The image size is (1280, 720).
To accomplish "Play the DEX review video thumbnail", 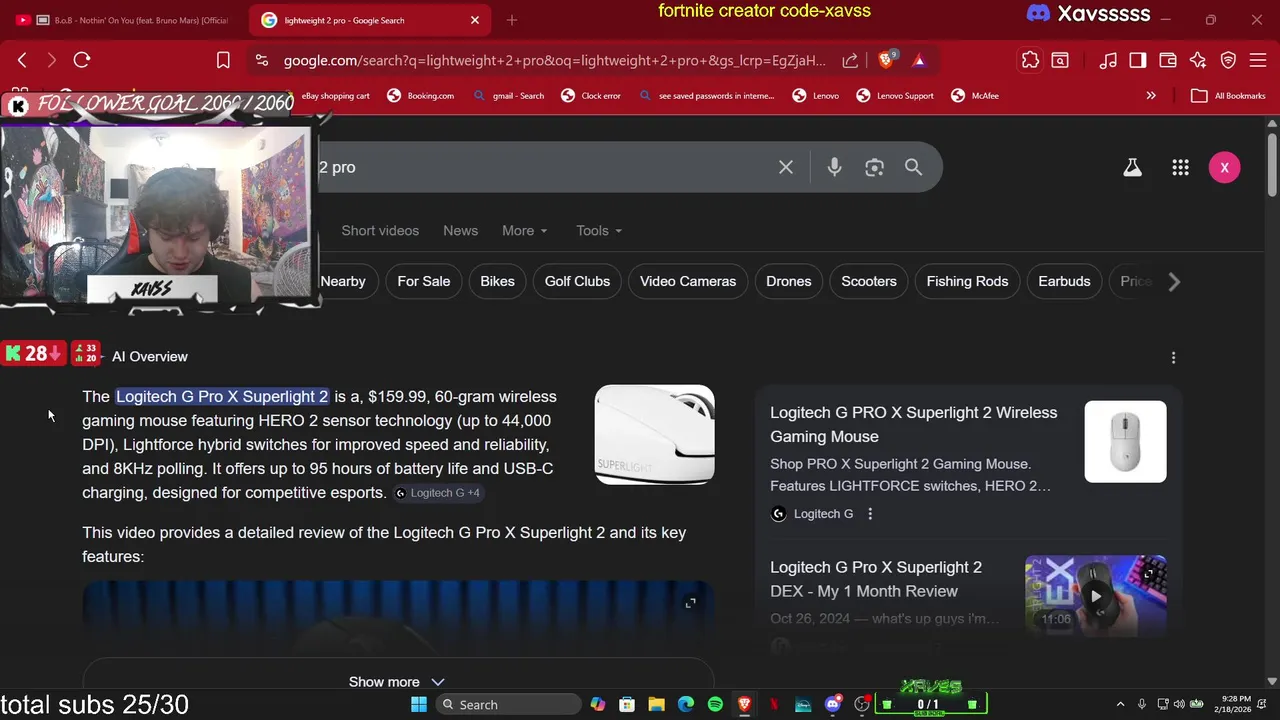I will [1095, 596].
